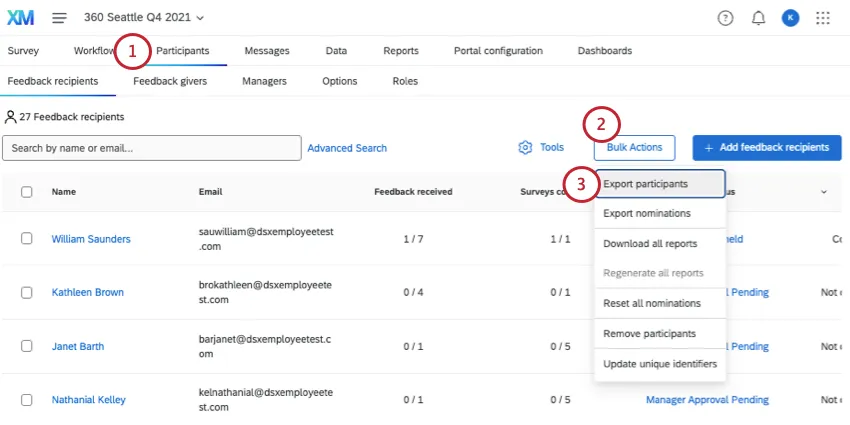This screenshot has width=850, height=425.
Task: Choose Download all reports
Action: [660, 244]
